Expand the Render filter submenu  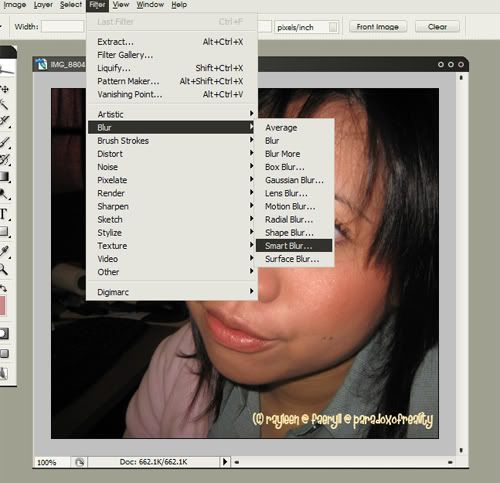click(x=172, y=193)
